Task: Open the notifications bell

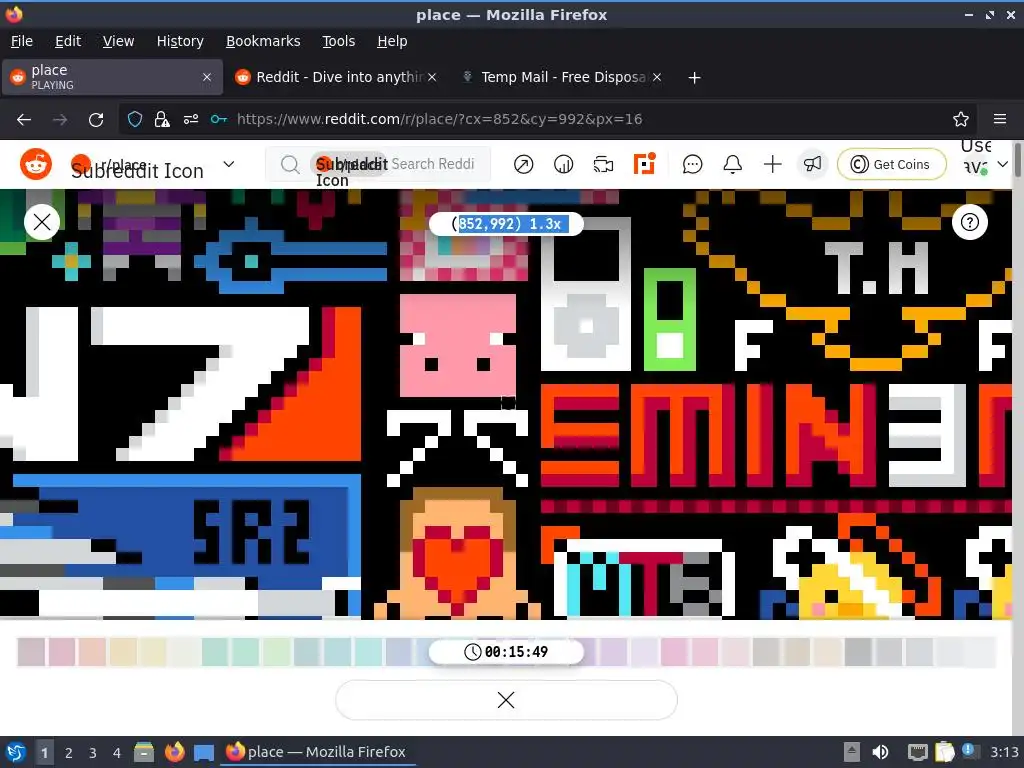Action: [733, 164]
